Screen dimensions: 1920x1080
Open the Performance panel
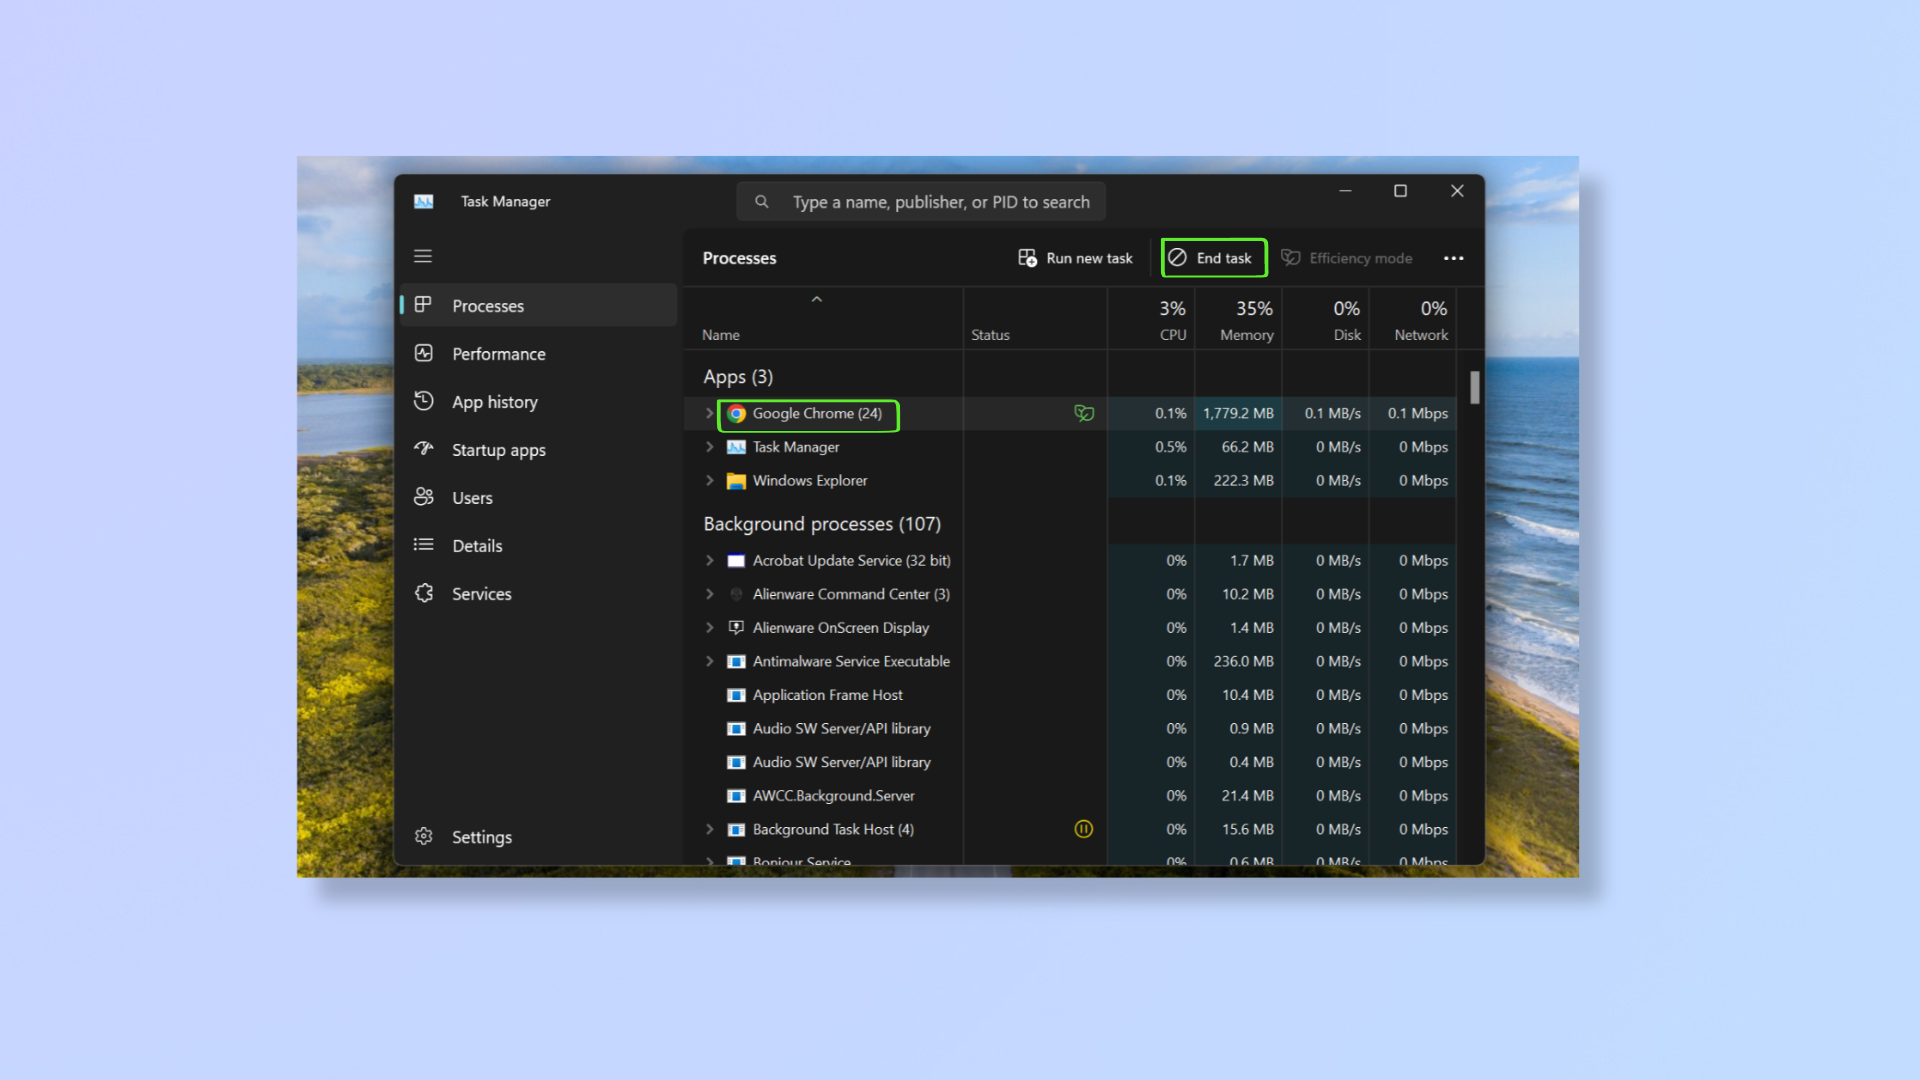498,353
